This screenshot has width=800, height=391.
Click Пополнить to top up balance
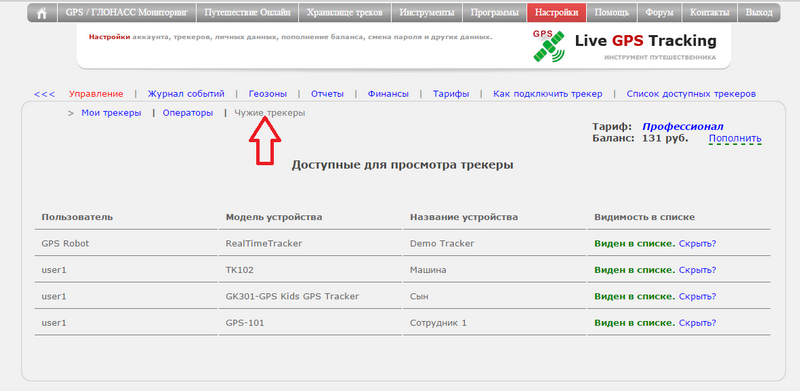click(735, 138)
